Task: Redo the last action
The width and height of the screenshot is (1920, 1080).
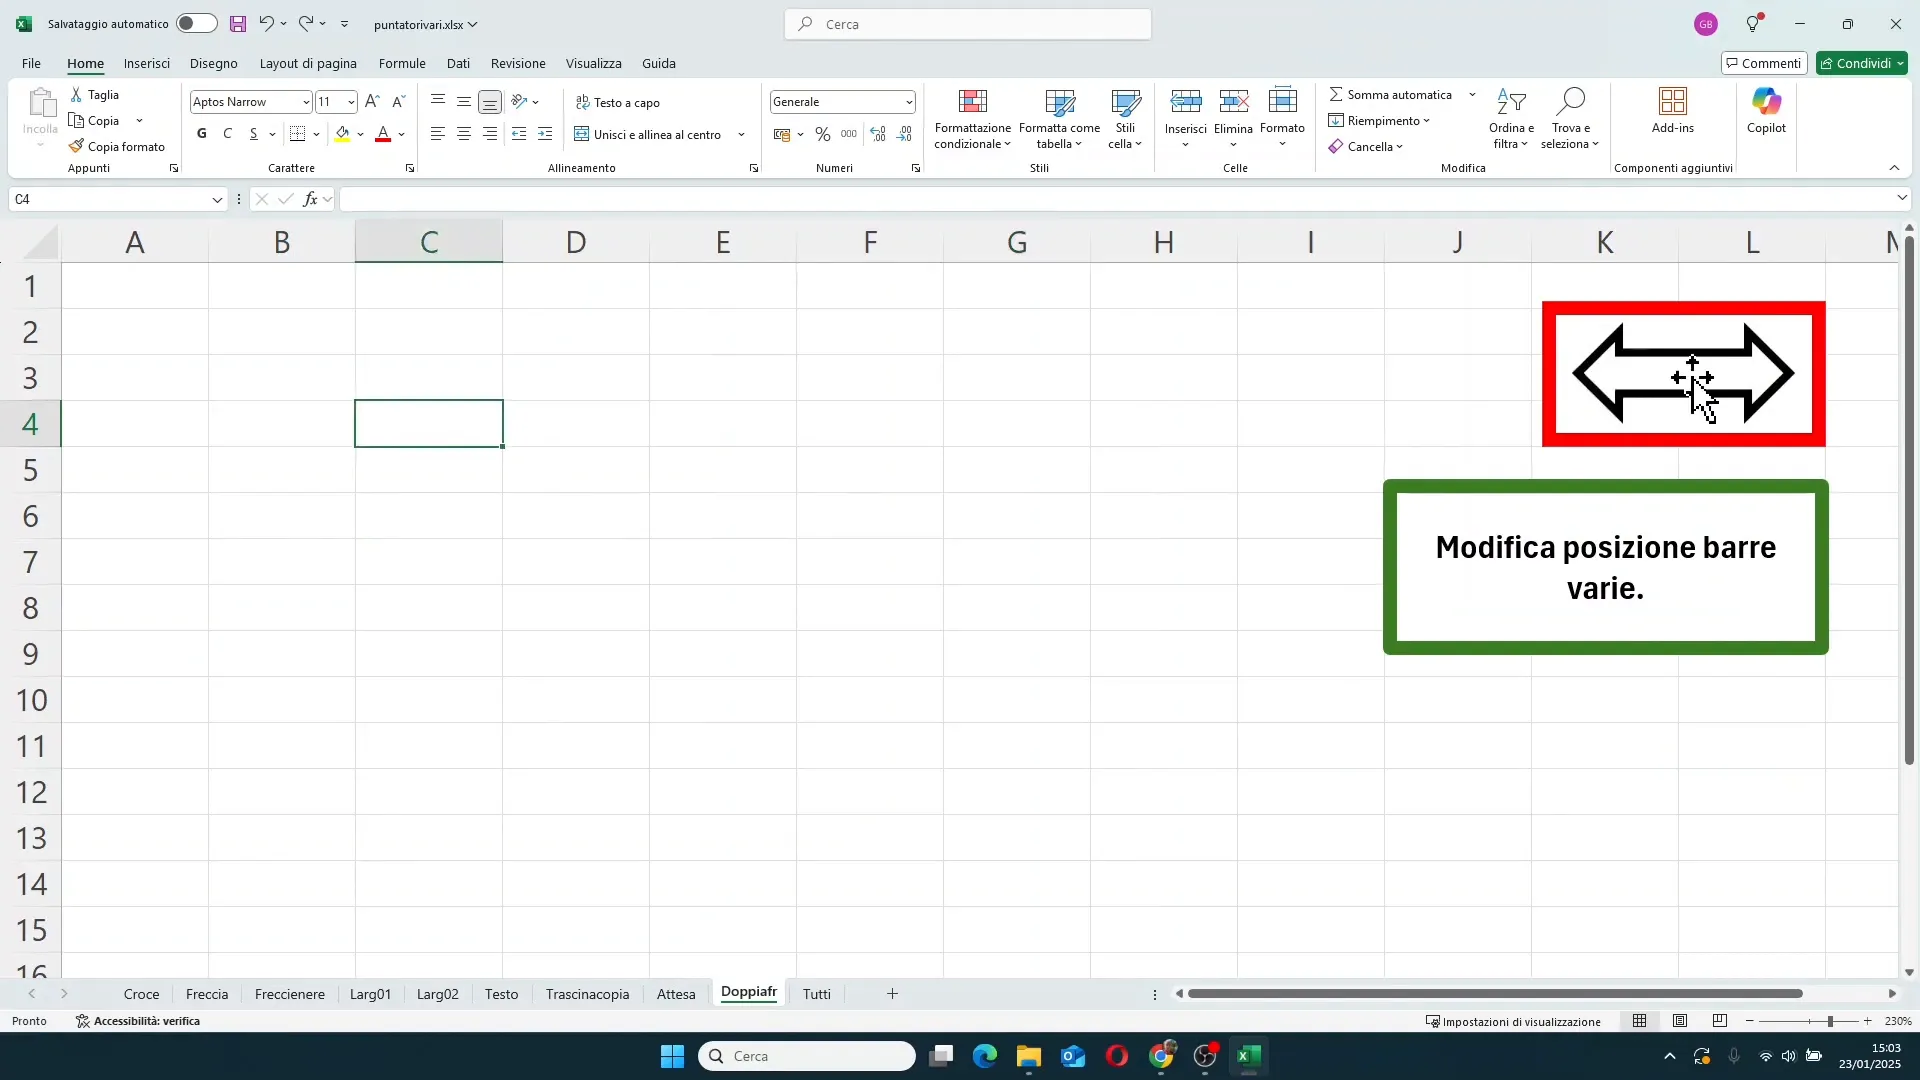Action: (x=306, y=23)
